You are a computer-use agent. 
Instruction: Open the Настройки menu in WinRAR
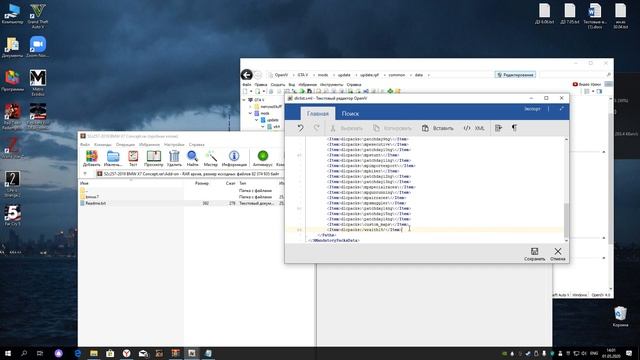pyautogui.click(x=174, y=144)
